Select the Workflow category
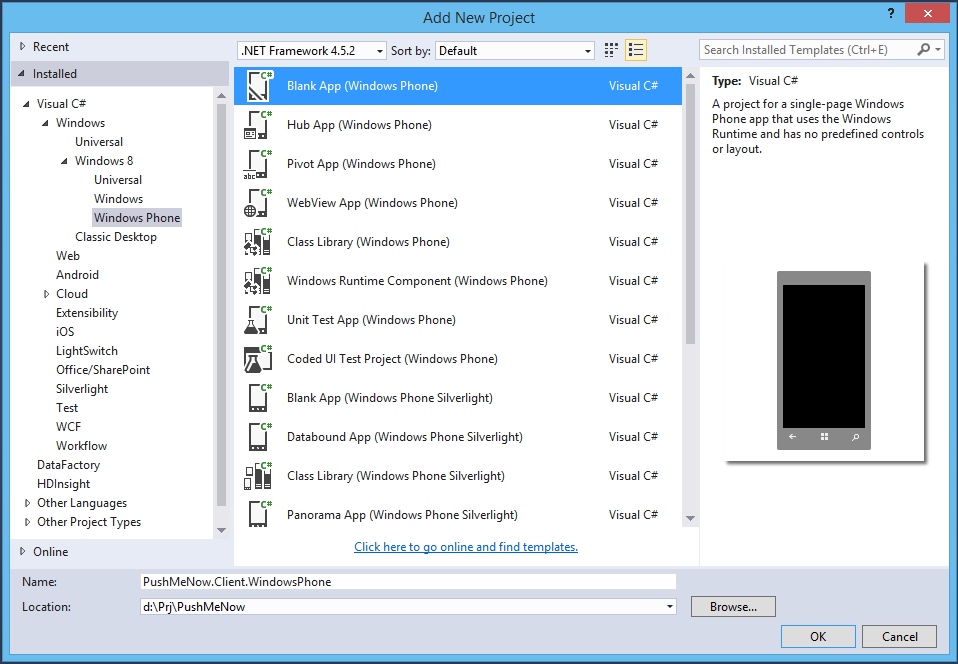958x664 pixels. coord(81,446)
